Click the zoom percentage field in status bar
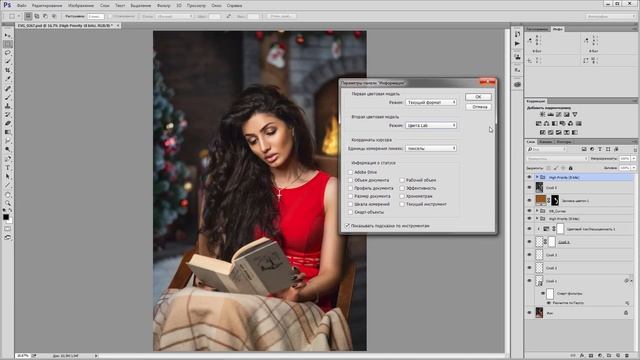 coord(22,356)
